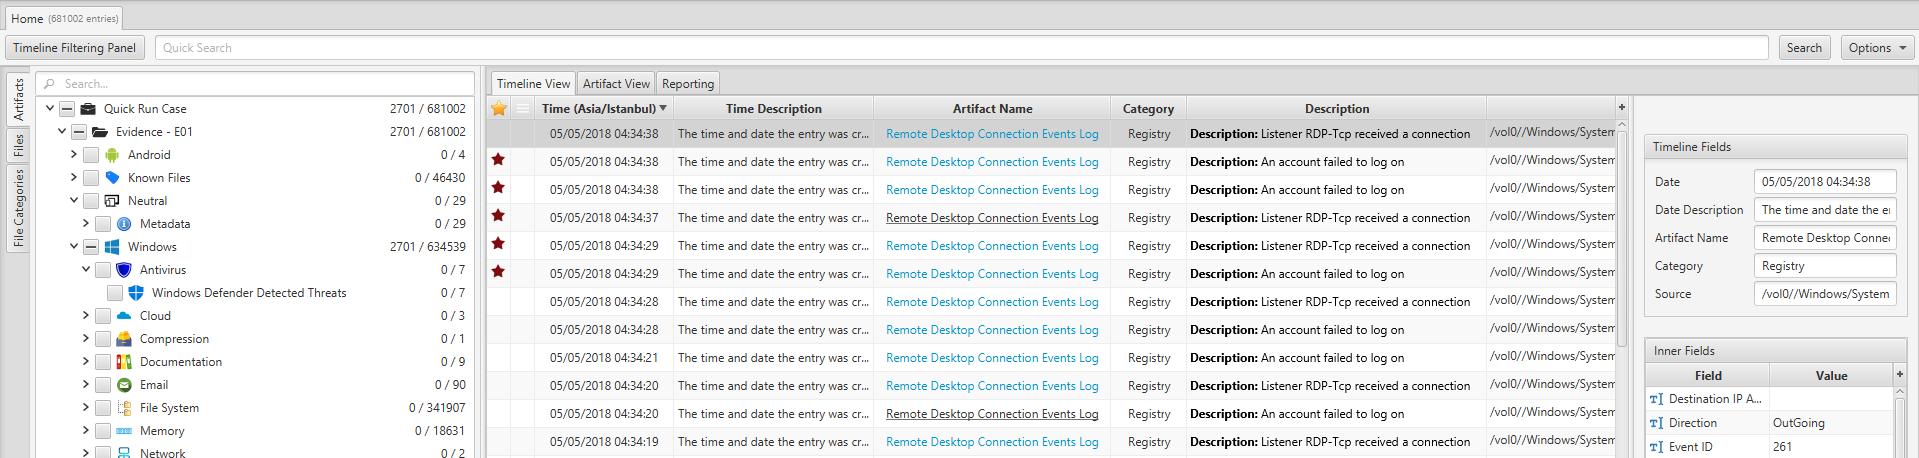Click the Email category icon

pos(124,385)
